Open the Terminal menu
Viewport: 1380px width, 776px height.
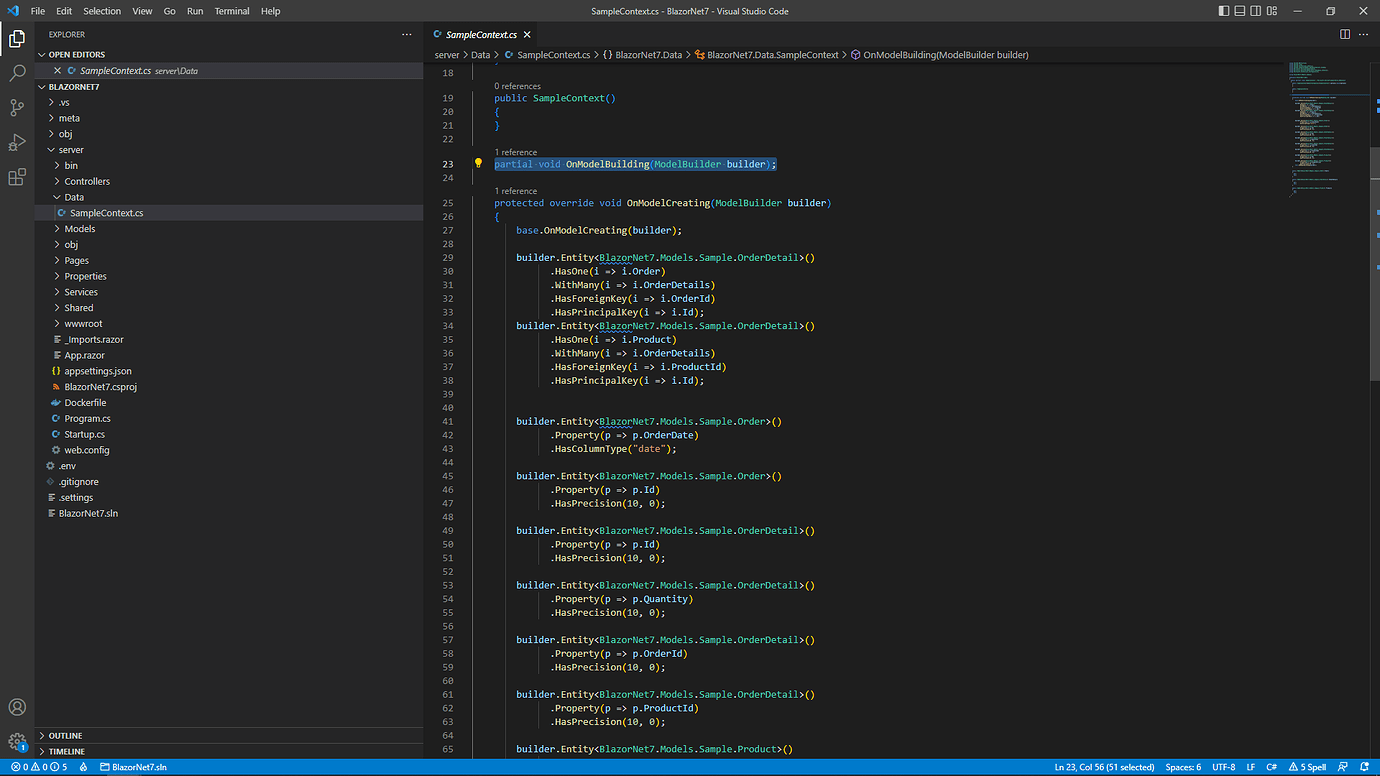point(232,11)
